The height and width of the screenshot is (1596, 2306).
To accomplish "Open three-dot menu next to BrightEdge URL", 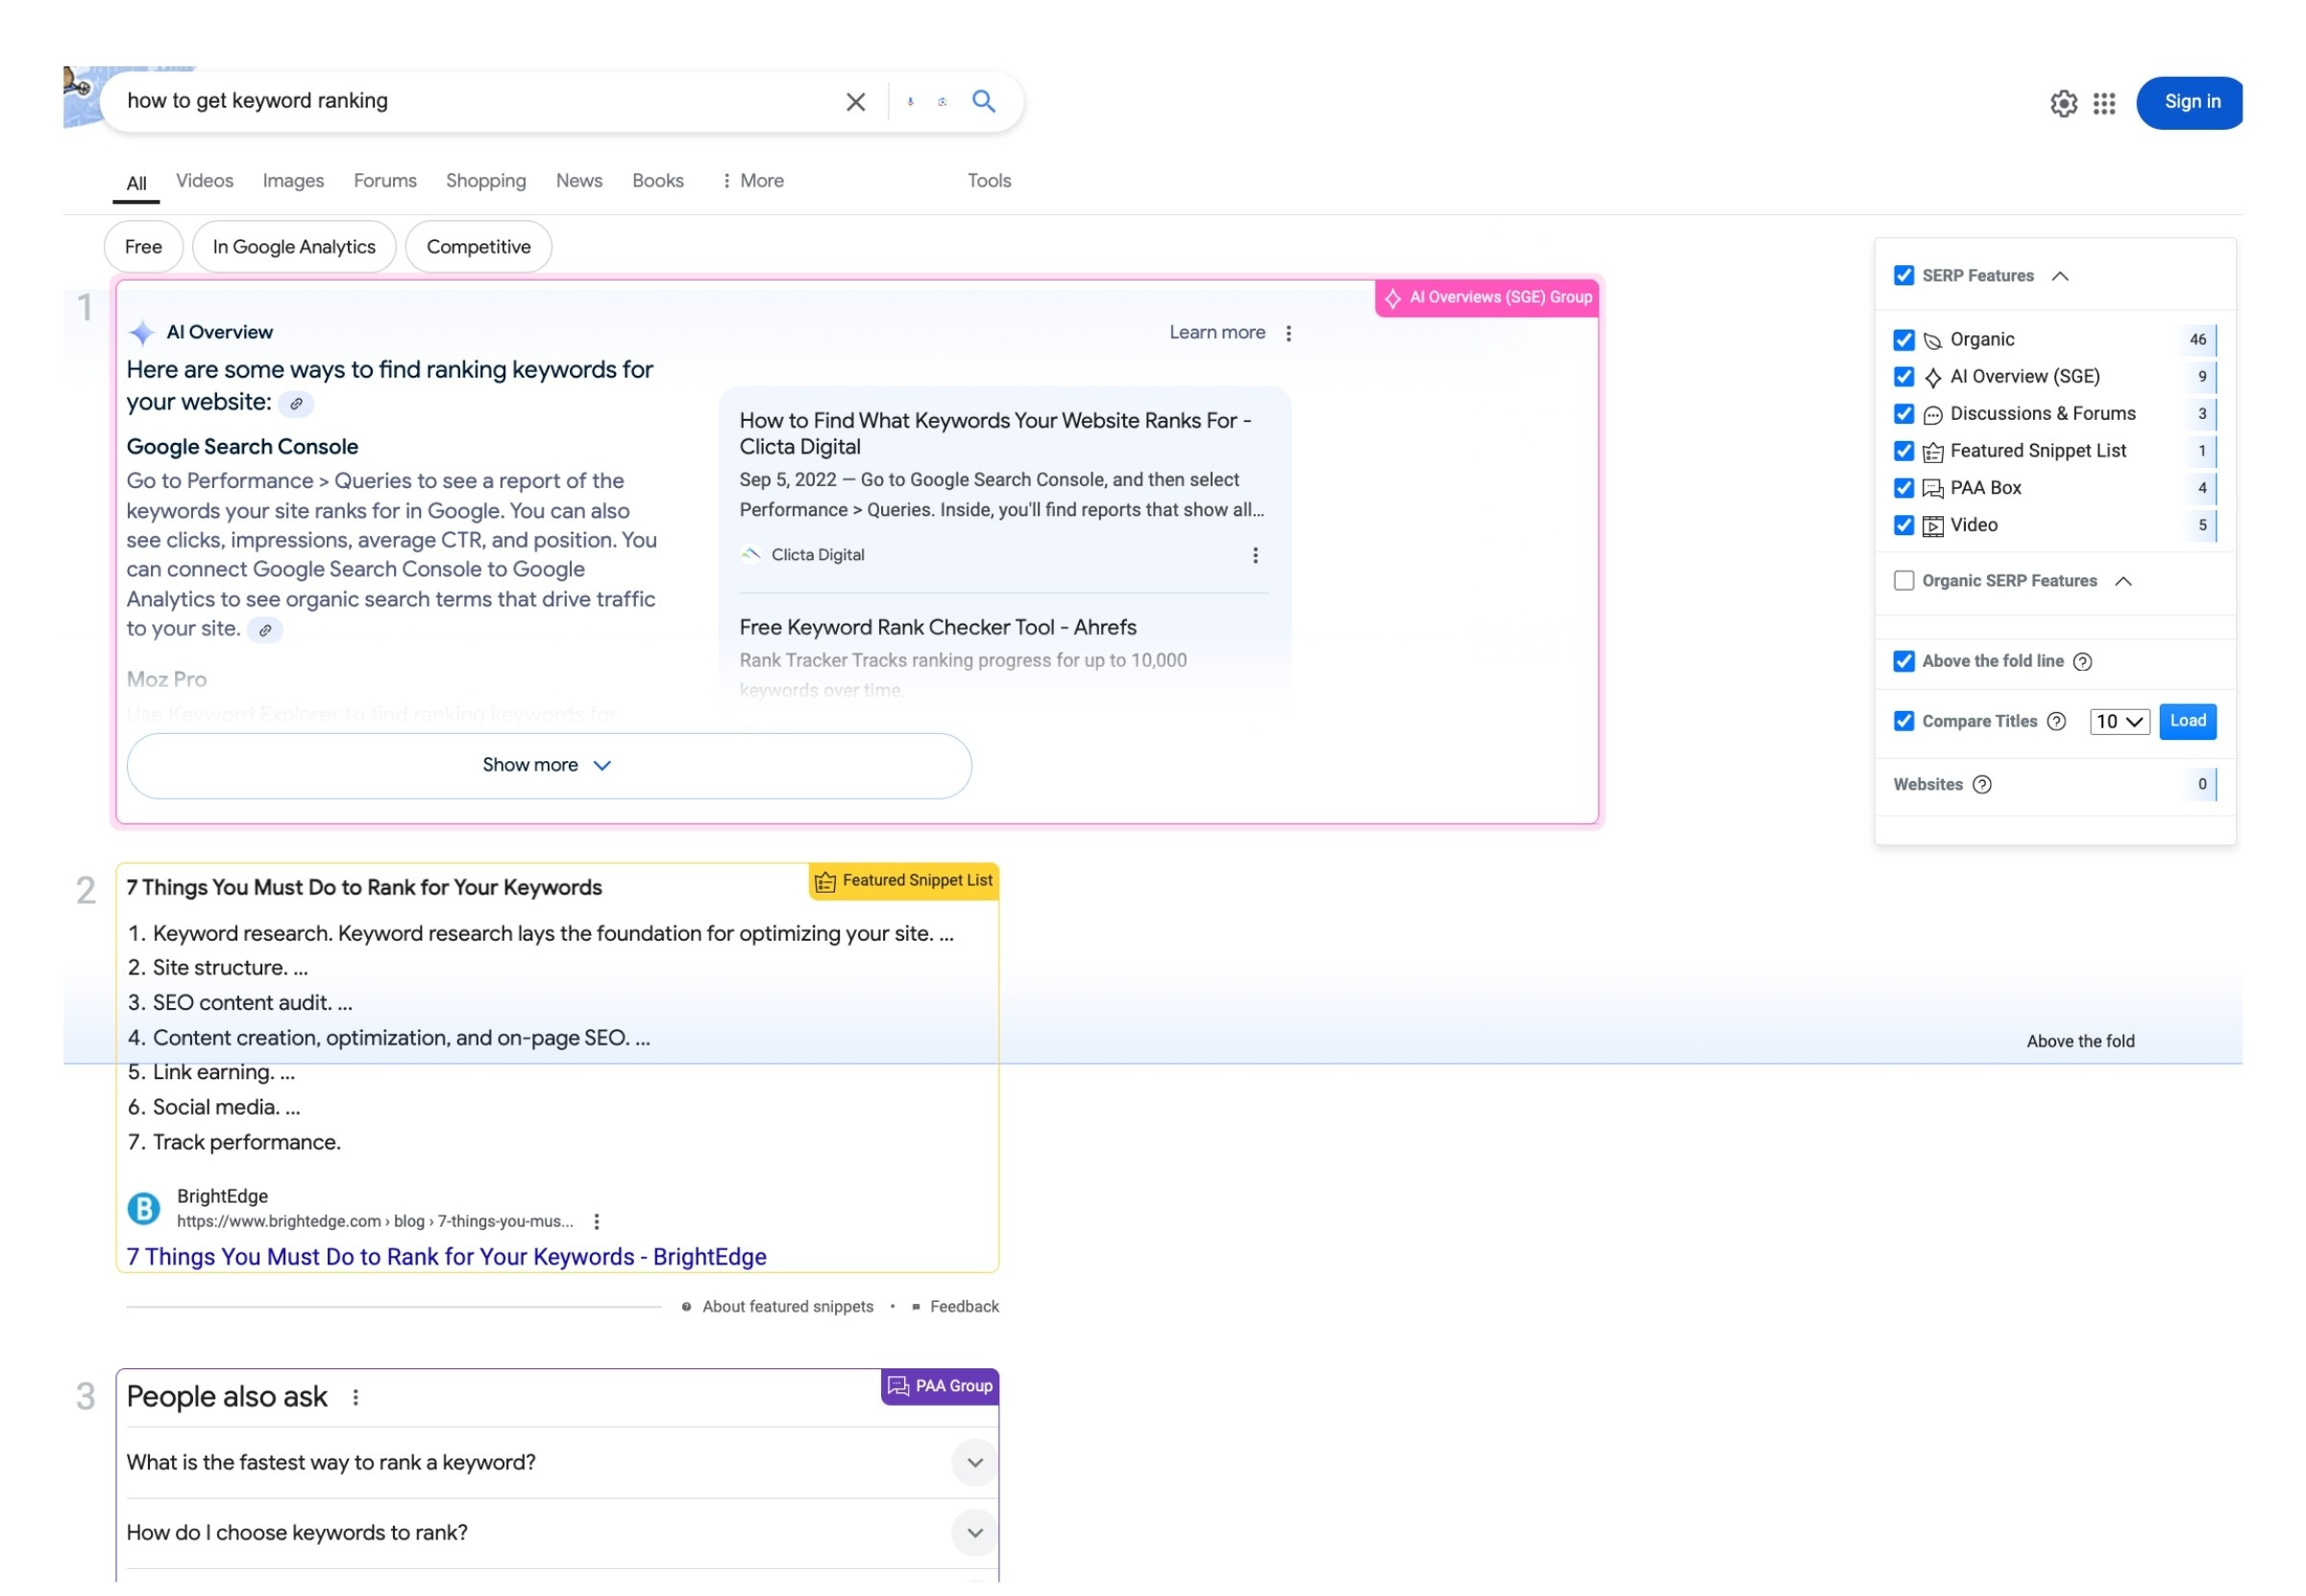I will [x=597, y=1221].
